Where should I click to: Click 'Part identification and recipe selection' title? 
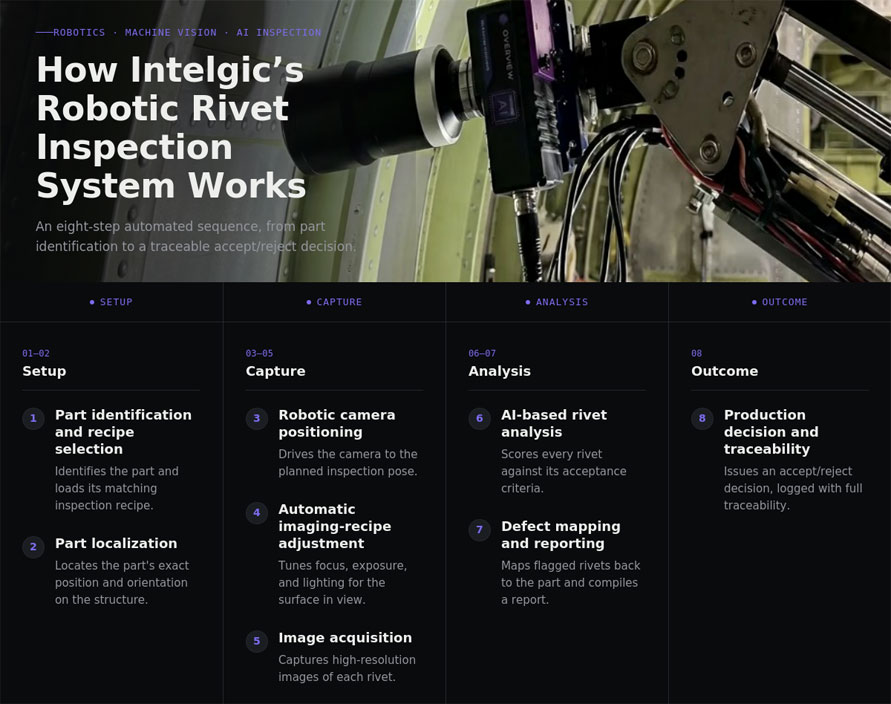pyautogui.click(x=123, y=432)
